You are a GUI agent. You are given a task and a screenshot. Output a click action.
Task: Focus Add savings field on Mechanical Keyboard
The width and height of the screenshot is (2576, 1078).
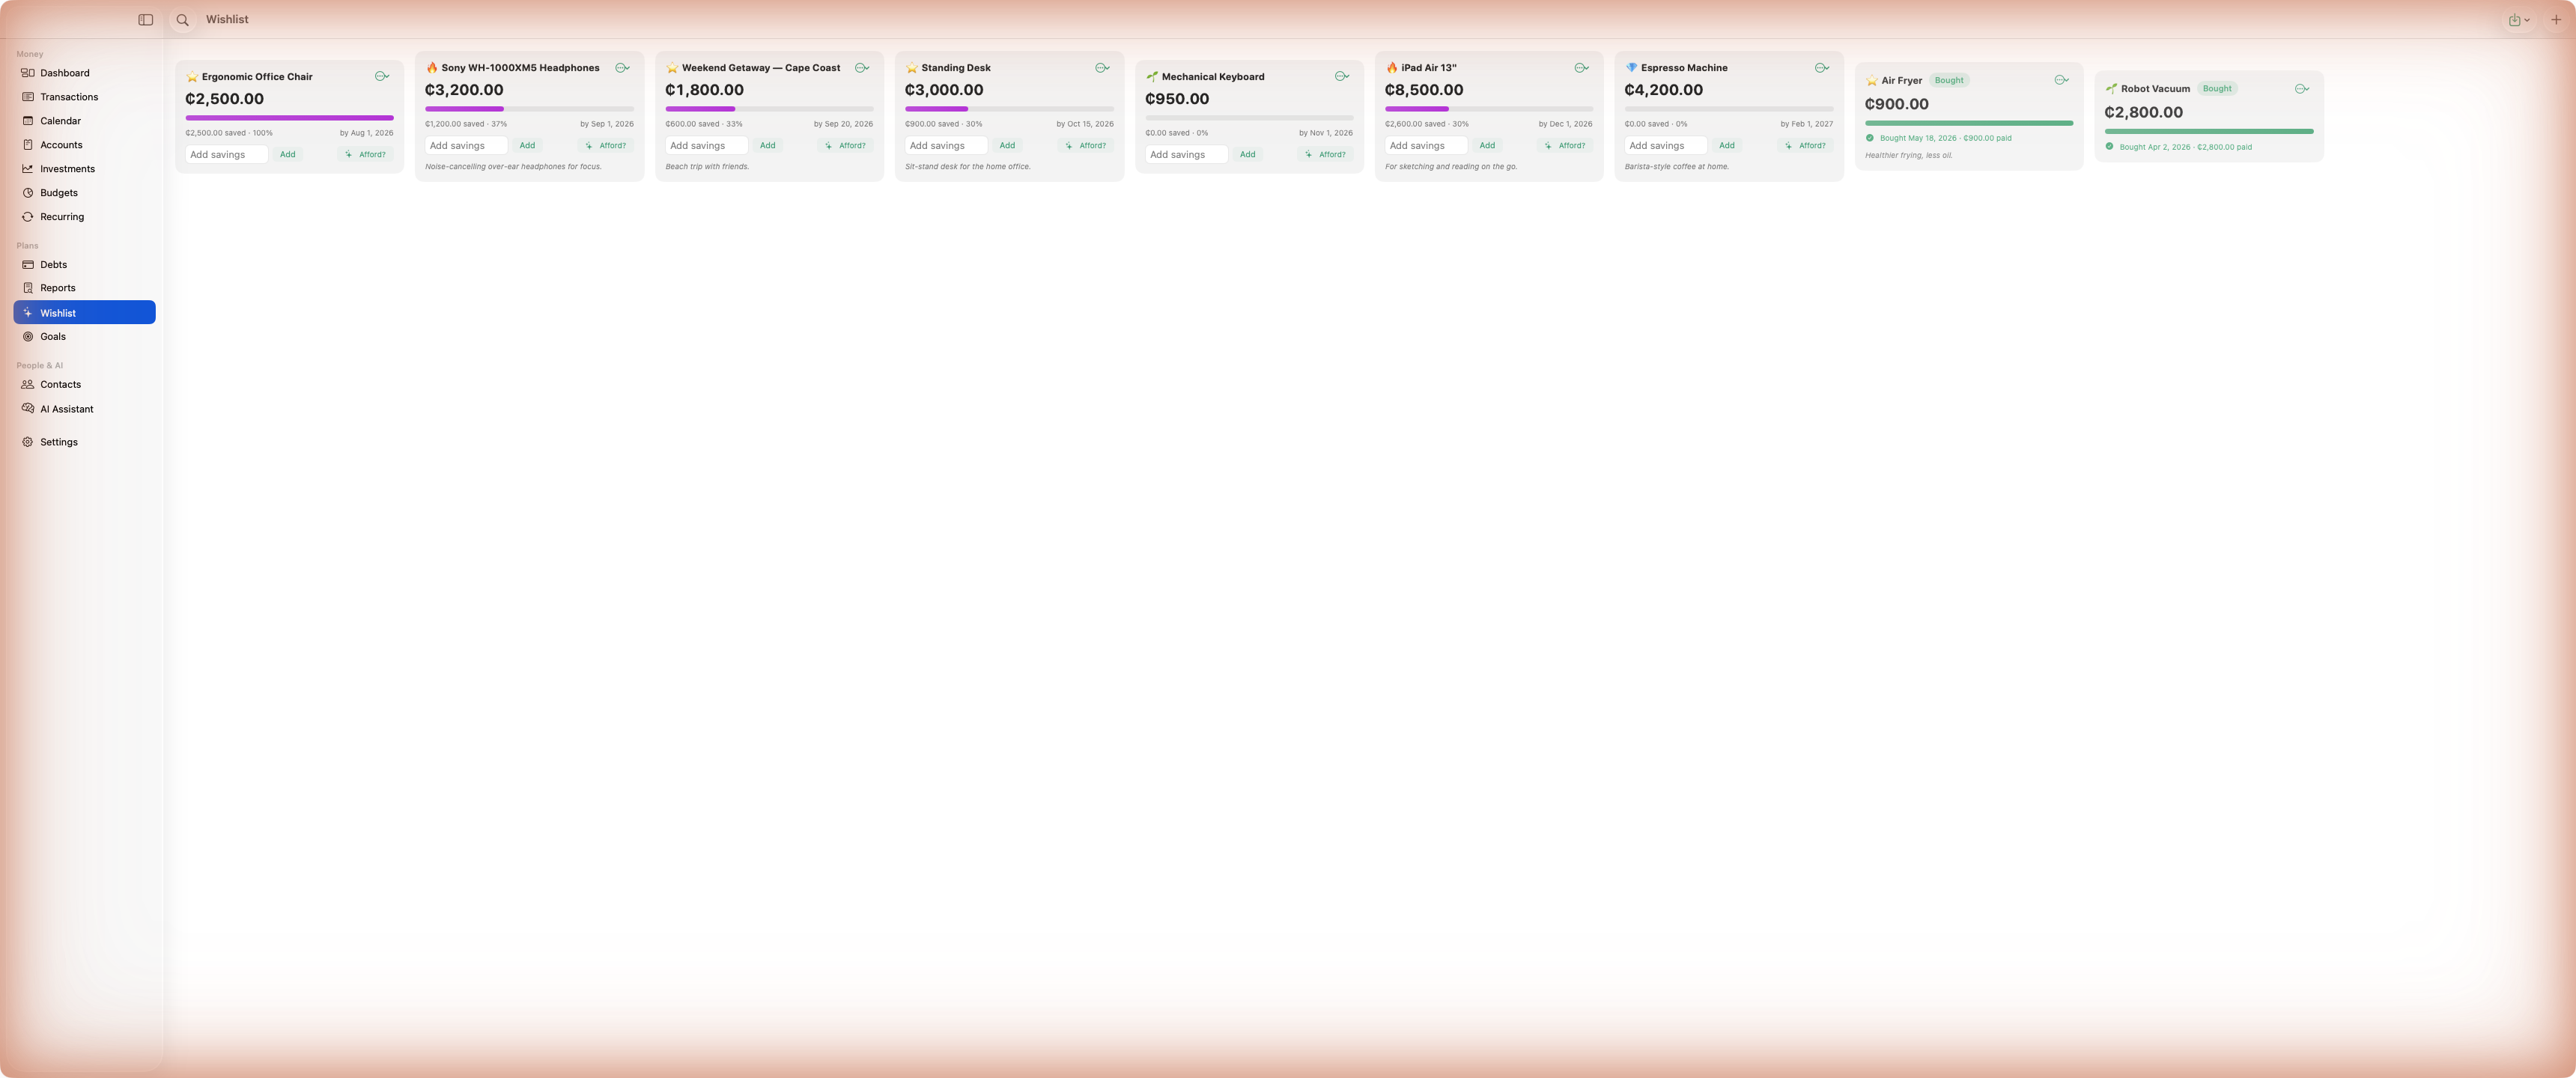pos(1186,155)
